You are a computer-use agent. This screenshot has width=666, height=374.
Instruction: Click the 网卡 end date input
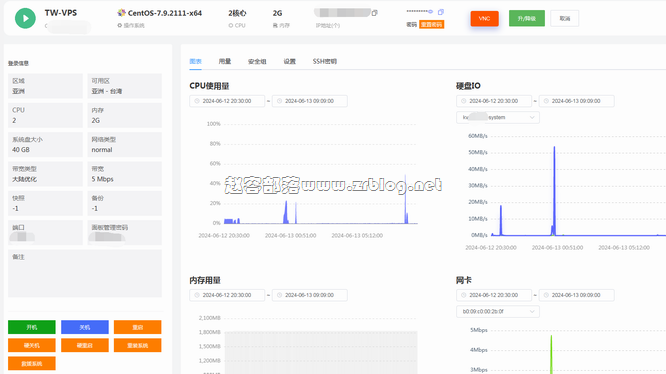(576, 295)
